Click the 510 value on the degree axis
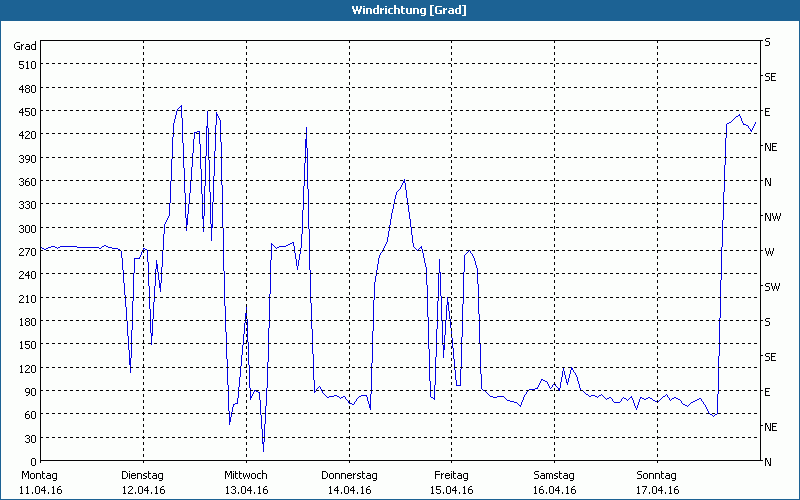 point(28,65)
